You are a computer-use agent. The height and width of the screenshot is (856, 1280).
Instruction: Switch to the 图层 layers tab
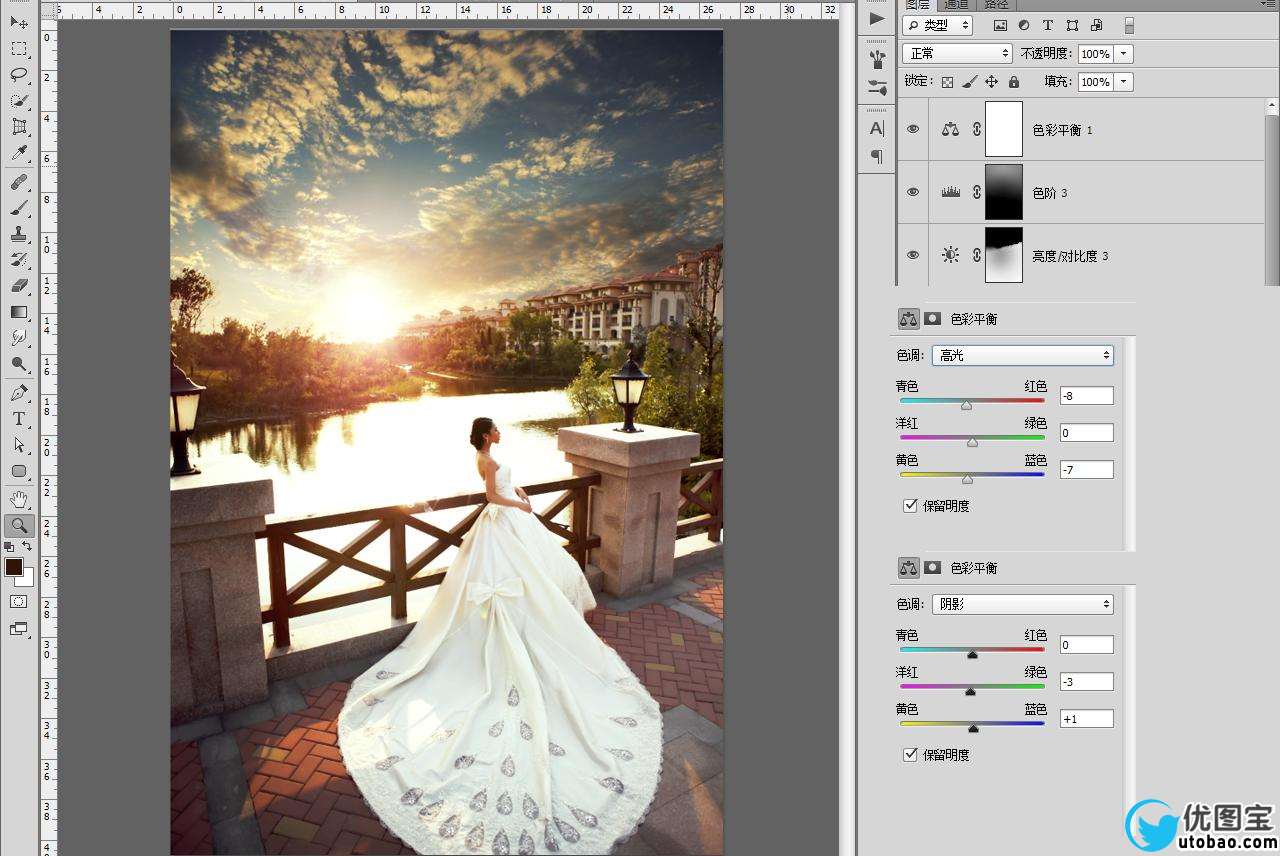click(x=917, y=5)
